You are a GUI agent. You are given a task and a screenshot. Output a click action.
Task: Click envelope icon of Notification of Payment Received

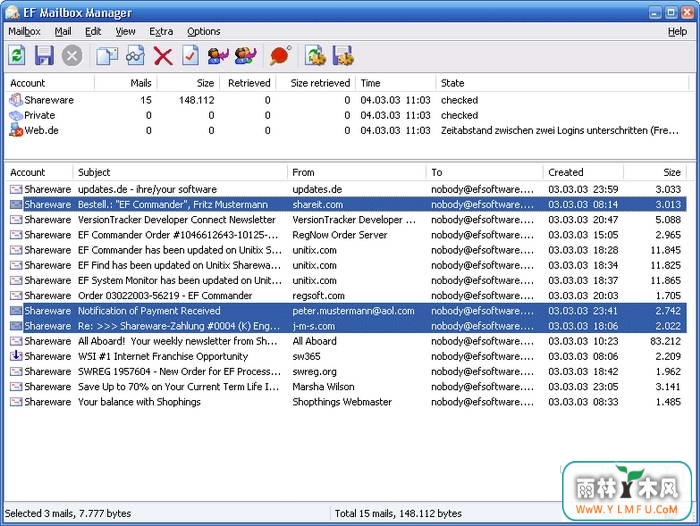(16, 311)
